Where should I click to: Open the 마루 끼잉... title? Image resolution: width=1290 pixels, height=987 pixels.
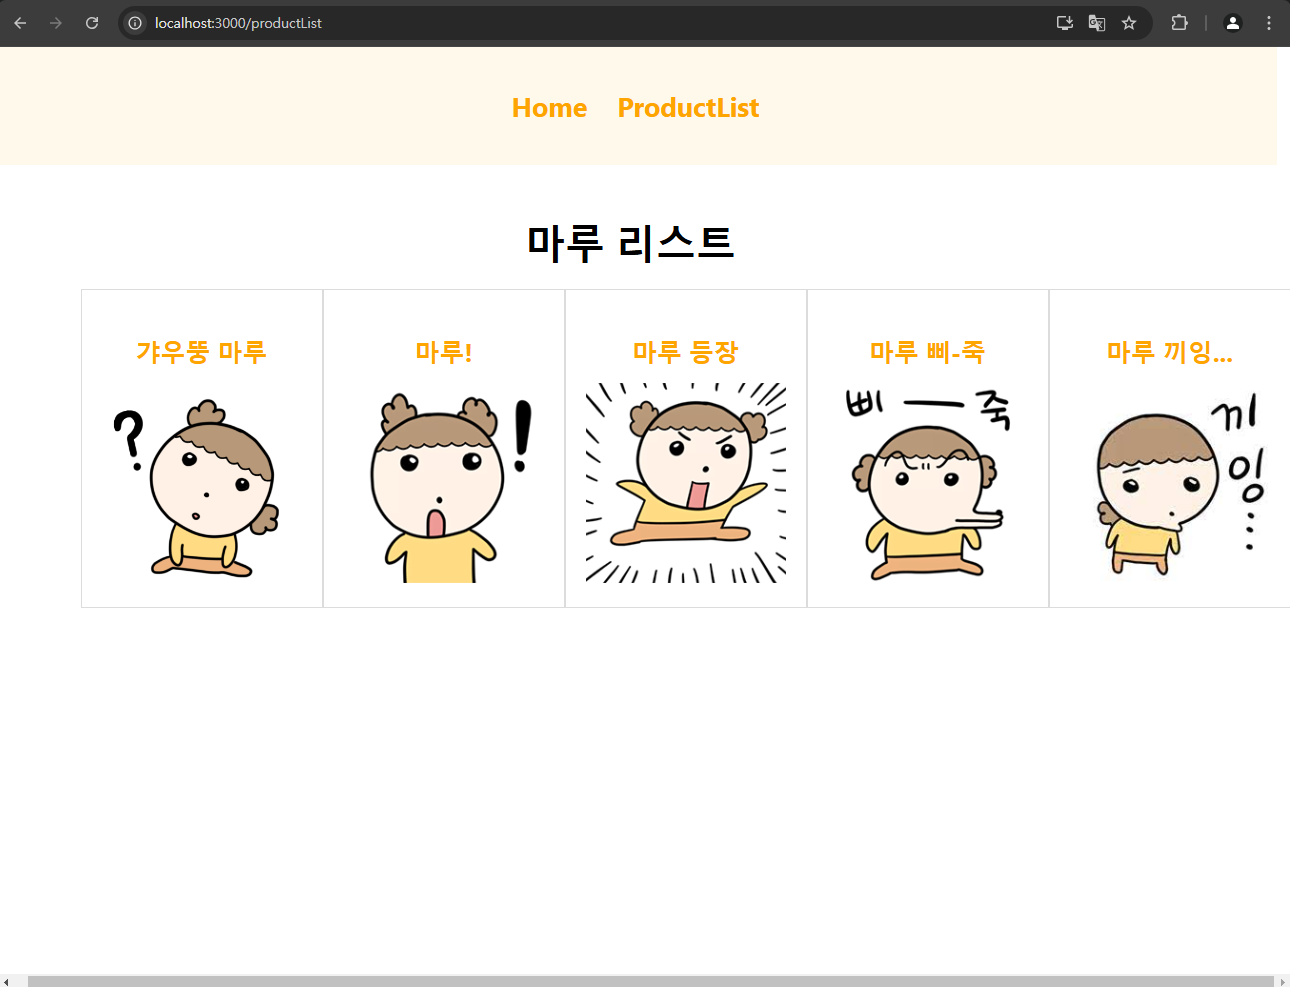[x=1169, y=352]
